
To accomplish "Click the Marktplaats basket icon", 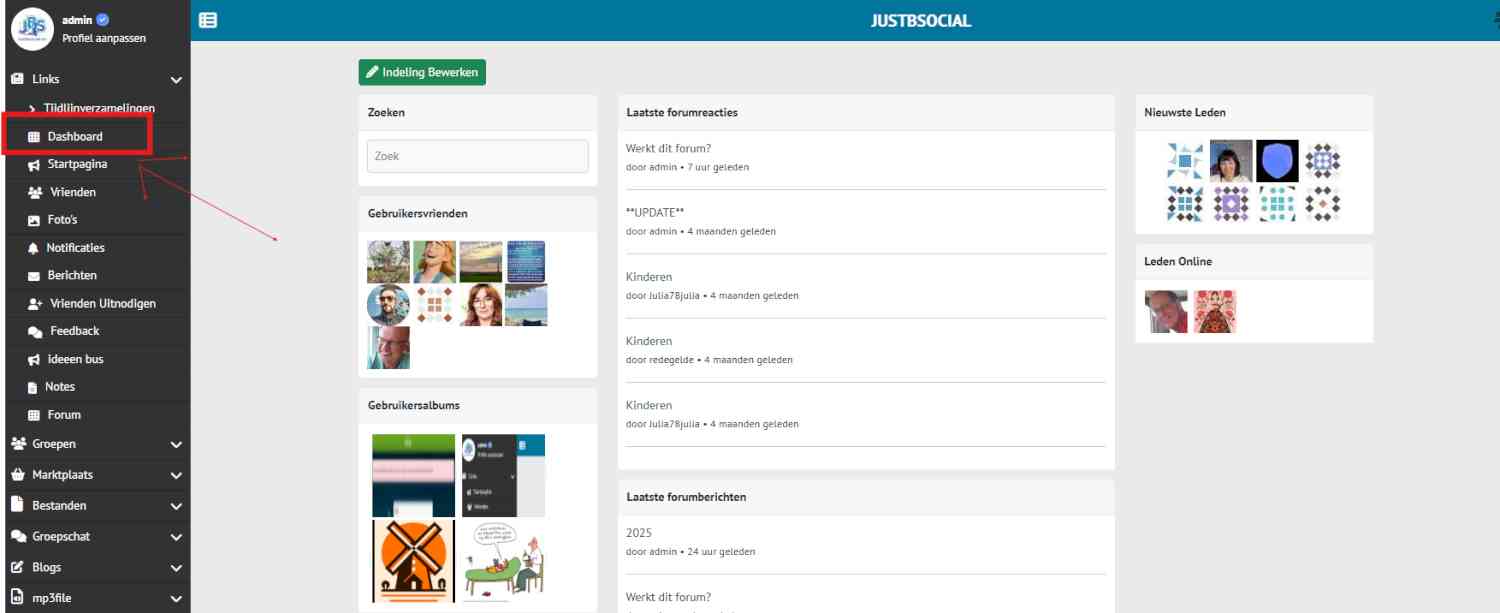I will click(x=17, y=475).
